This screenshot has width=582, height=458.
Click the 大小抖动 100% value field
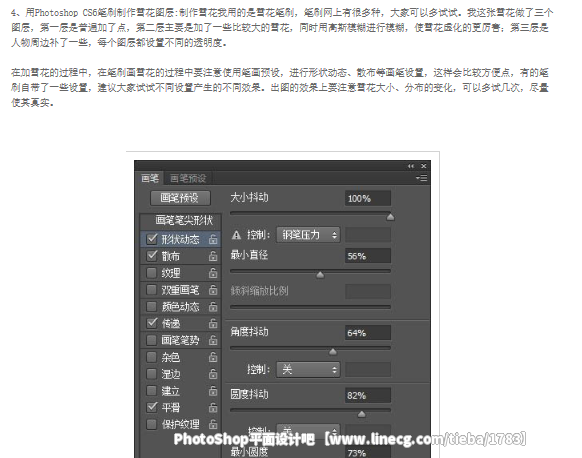368,199
